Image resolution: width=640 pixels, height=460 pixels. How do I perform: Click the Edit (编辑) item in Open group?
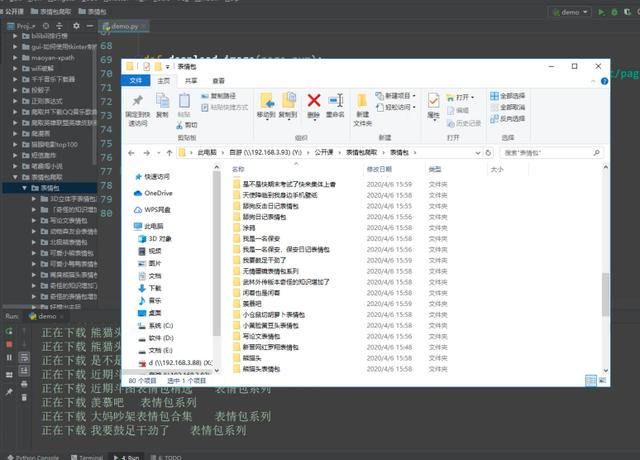point(458,111)
